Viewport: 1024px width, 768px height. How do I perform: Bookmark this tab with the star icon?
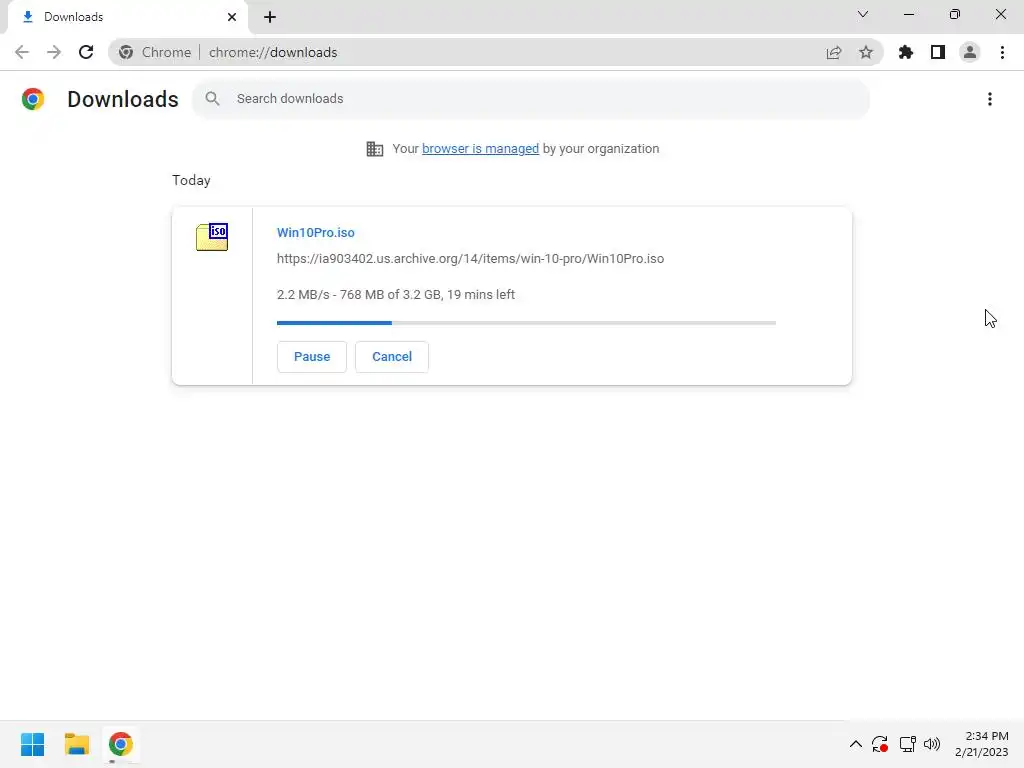(866, 52)
